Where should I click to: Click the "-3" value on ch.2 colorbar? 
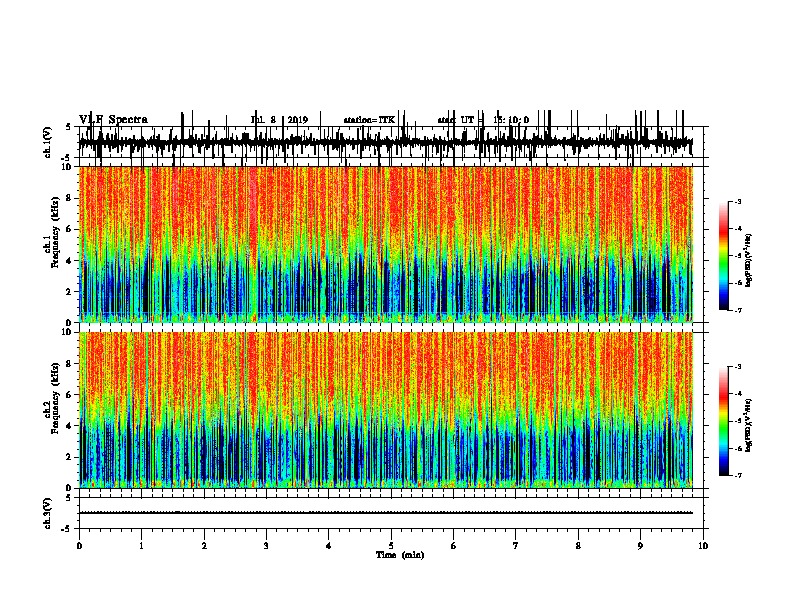[x=737, y=367]
